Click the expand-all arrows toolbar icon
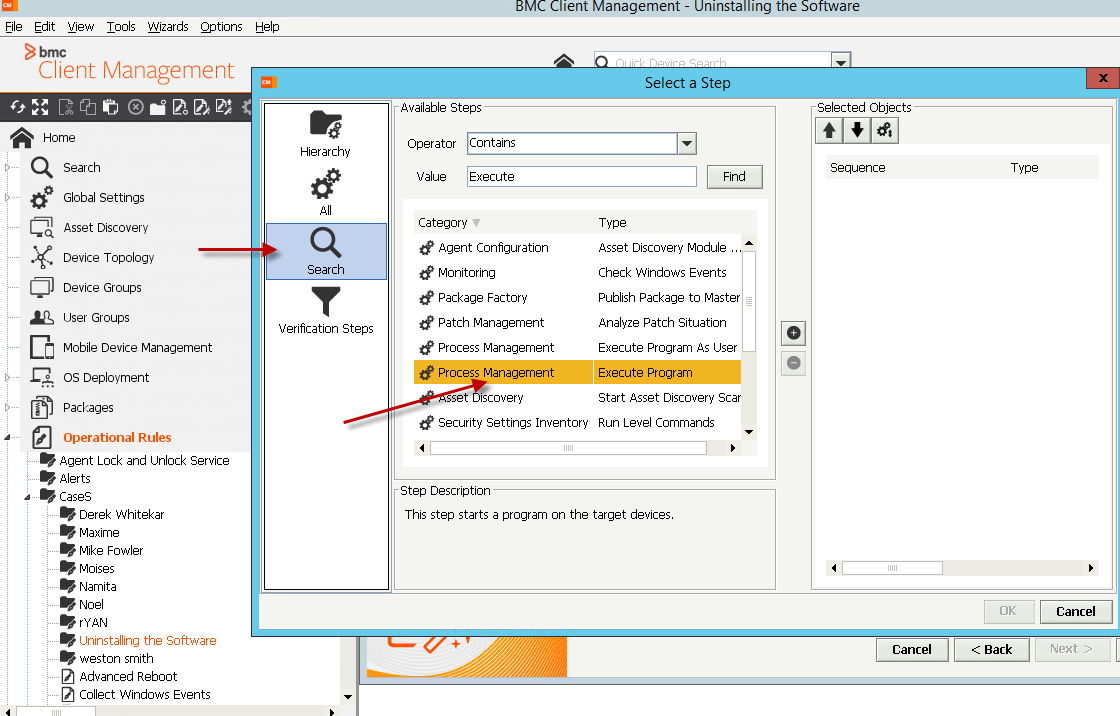This screenshot has height=716, width=1120. click(40, 107)
